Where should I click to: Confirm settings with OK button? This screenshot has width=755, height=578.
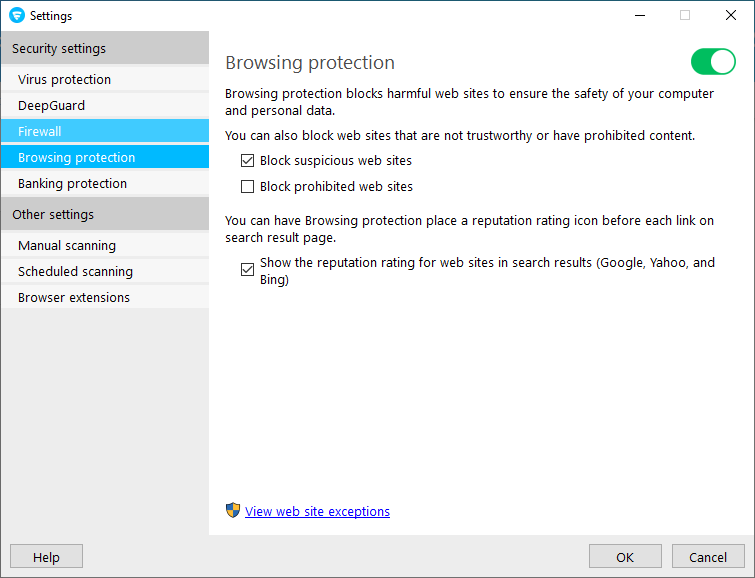tap(625, 557)
